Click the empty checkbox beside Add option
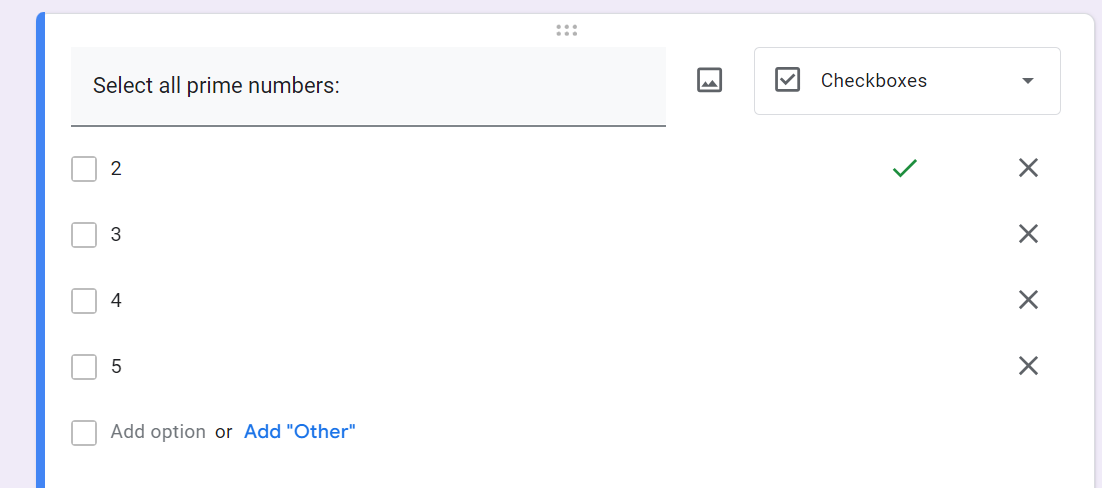 tap(84, 433)
